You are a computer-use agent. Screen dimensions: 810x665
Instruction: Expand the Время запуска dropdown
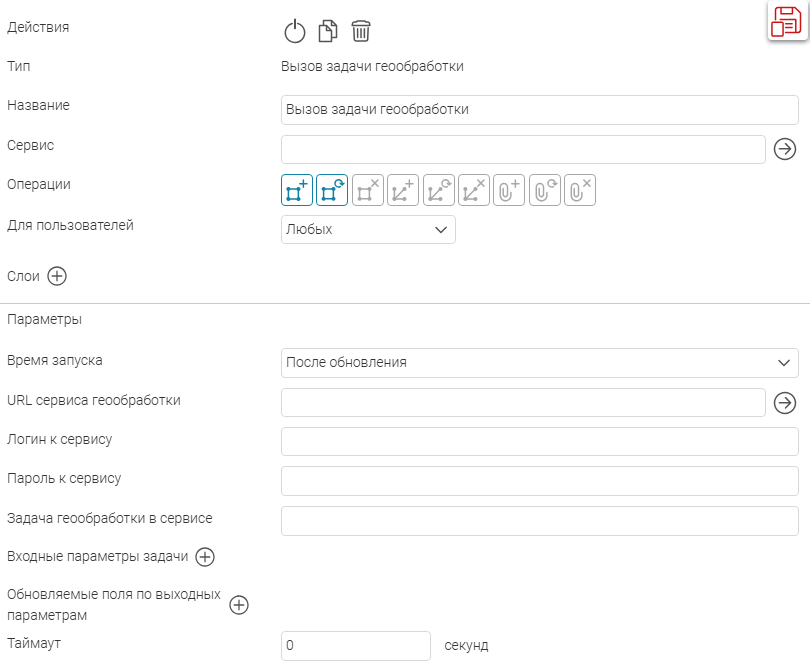[x=540, y=363]
